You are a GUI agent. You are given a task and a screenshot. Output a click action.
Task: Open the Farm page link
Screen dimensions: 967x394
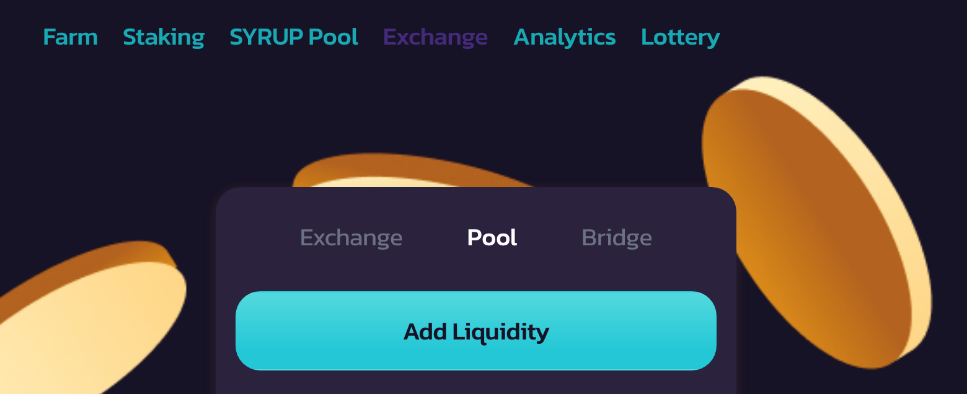[70, 38]
